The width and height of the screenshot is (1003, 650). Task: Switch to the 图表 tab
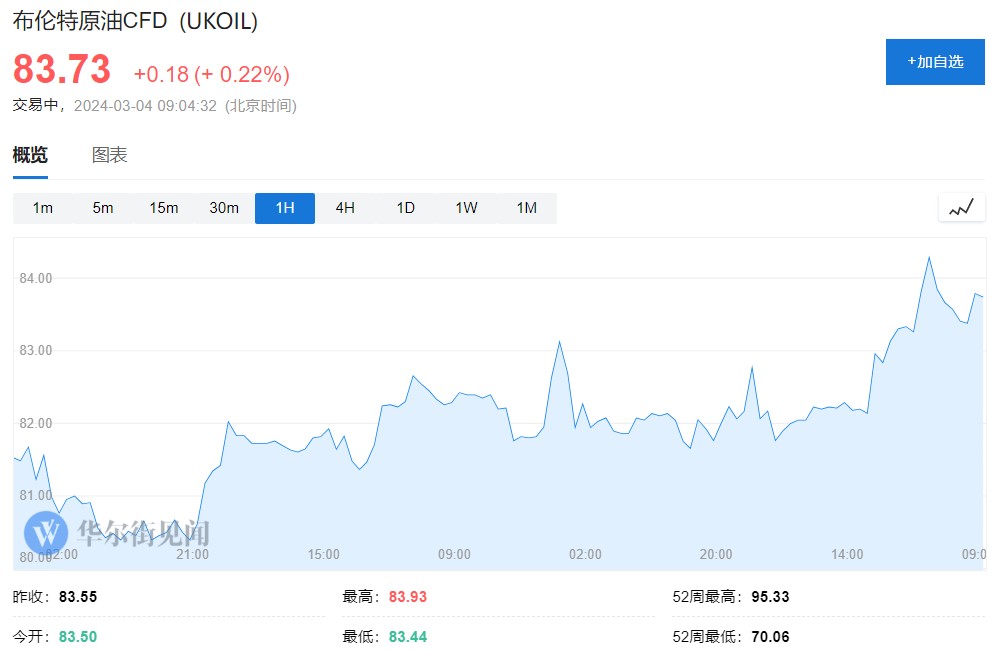(x=110, y=155)
